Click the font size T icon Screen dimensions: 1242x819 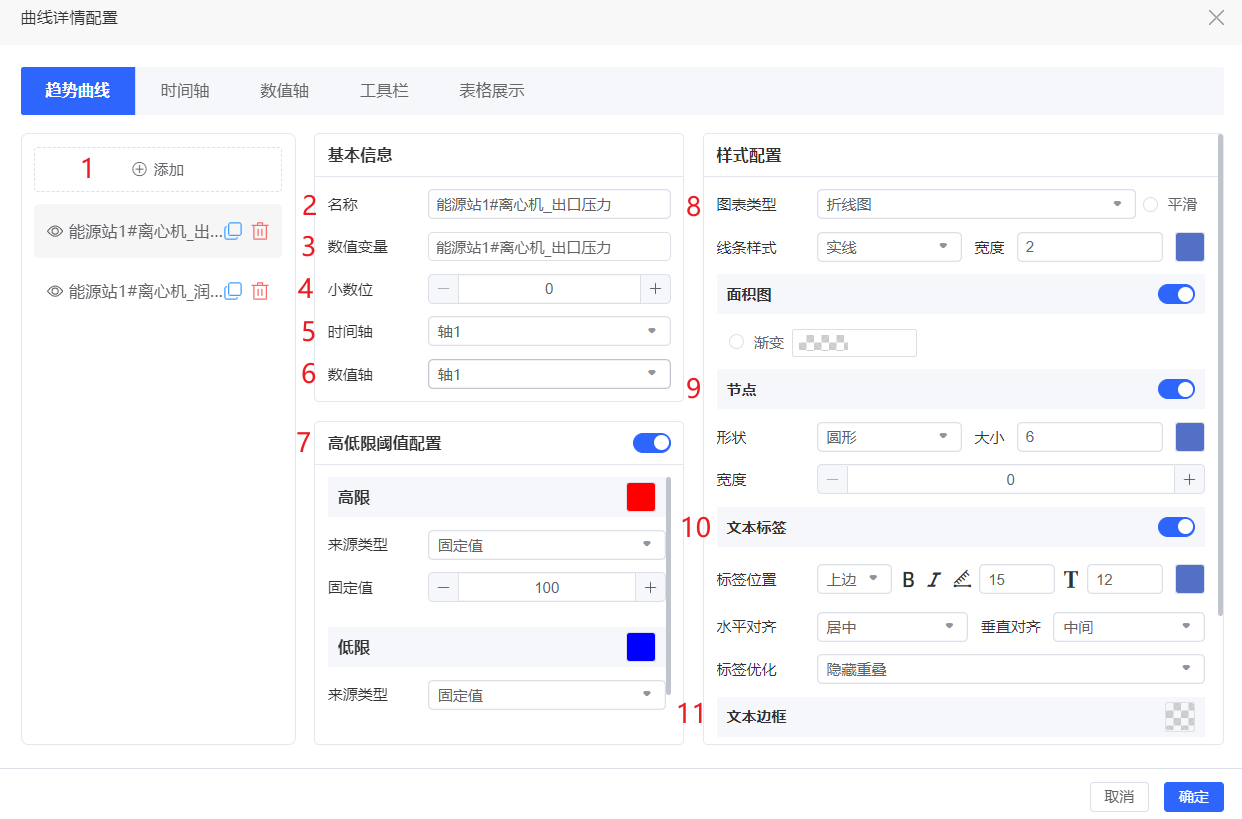click(1071, 579)
